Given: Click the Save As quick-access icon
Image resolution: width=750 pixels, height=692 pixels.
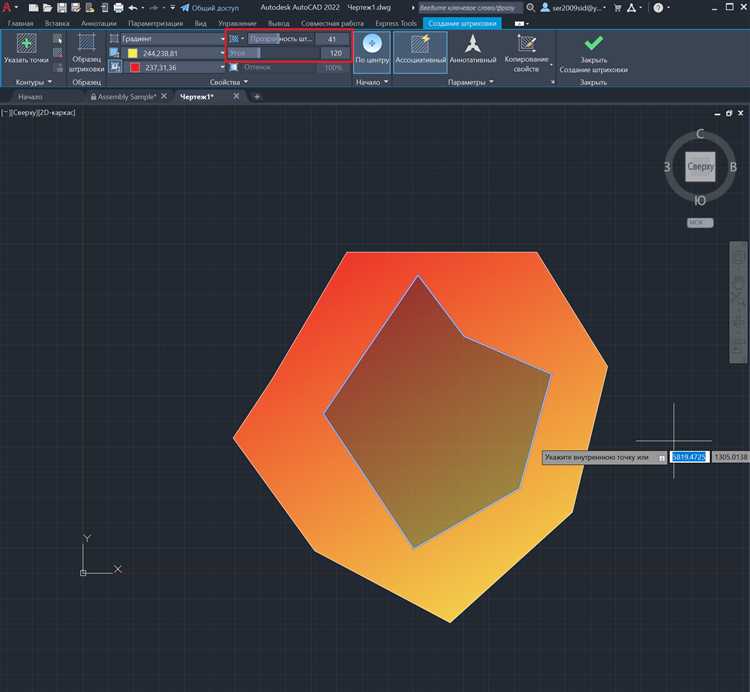Looking at the screenshot, I should 76,8.
